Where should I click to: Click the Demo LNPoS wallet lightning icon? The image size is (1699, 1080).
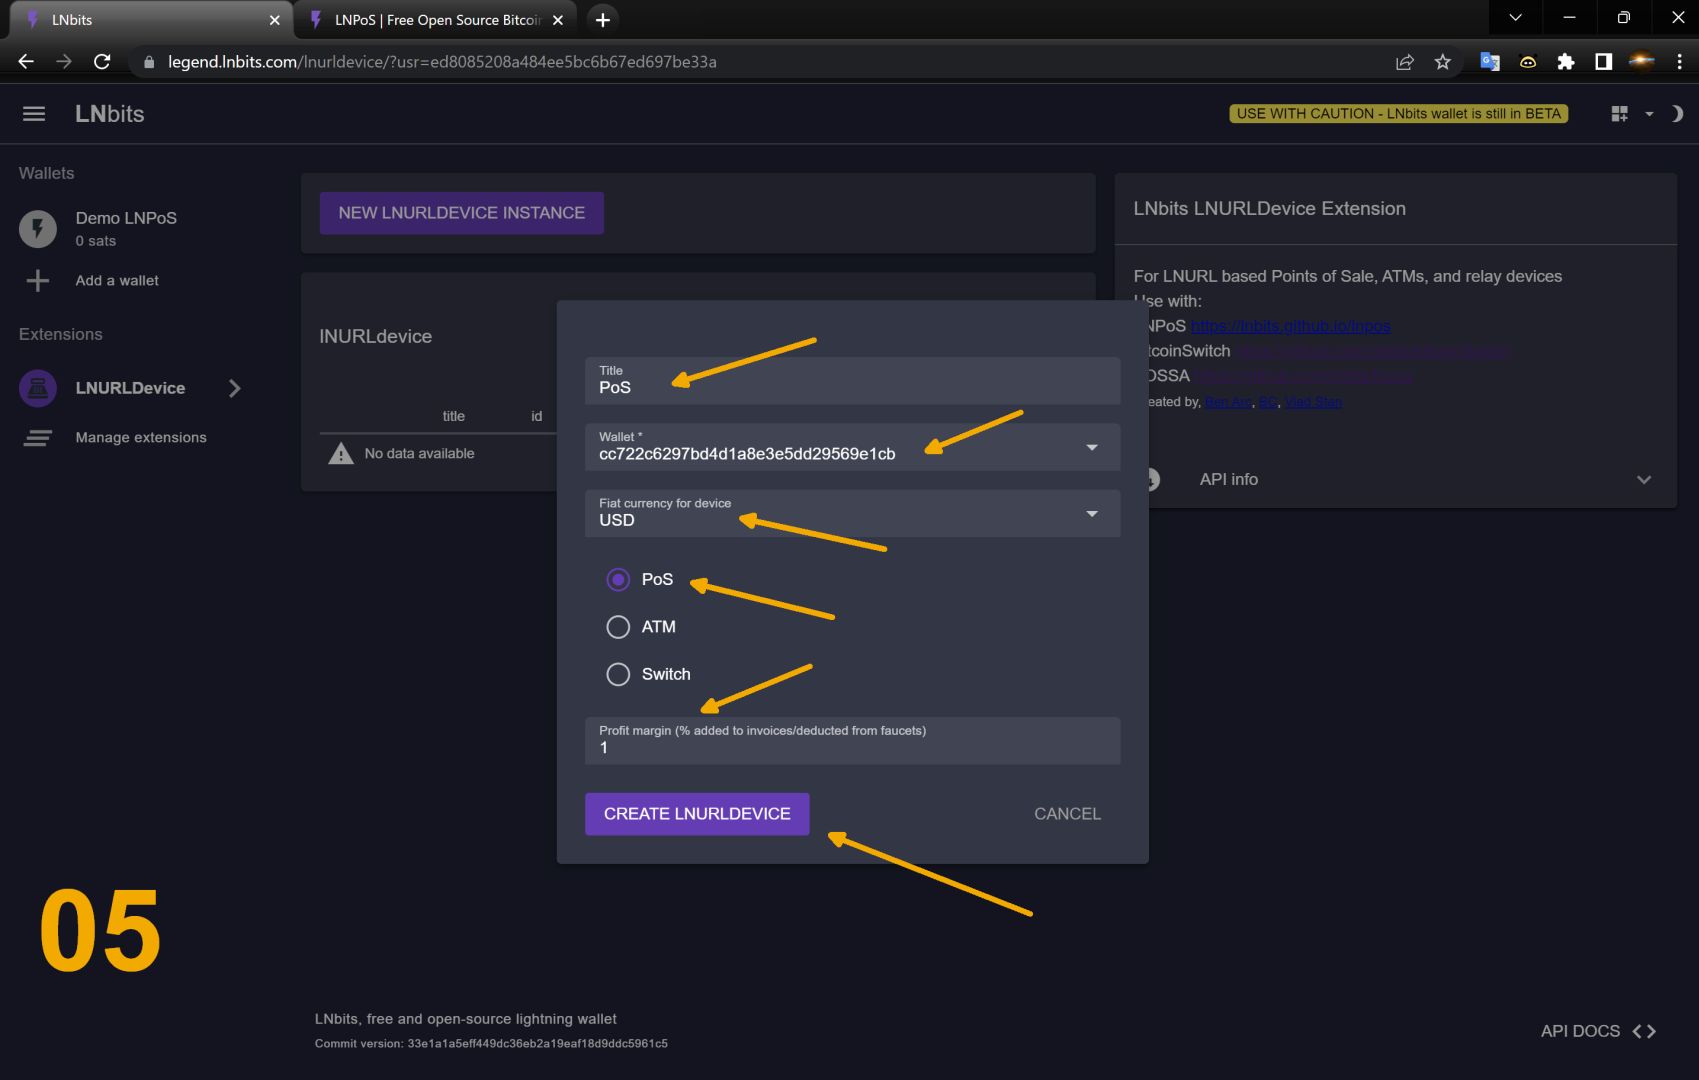[38, 229]
